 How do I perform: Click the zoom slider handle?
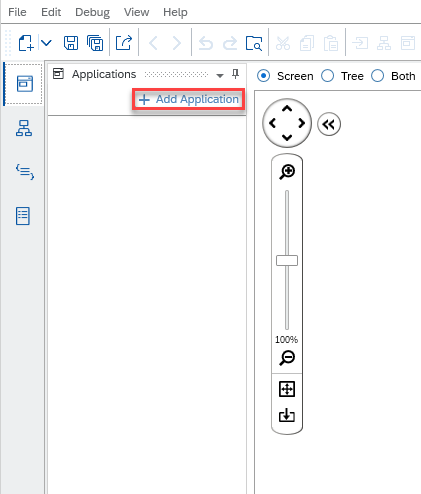(287, 260)
